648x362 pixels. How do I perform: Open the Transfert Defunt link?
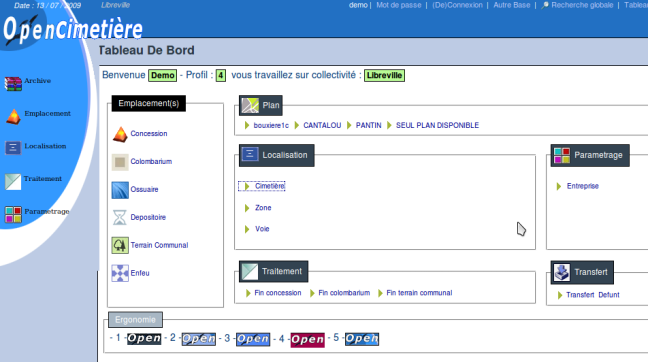593,295
